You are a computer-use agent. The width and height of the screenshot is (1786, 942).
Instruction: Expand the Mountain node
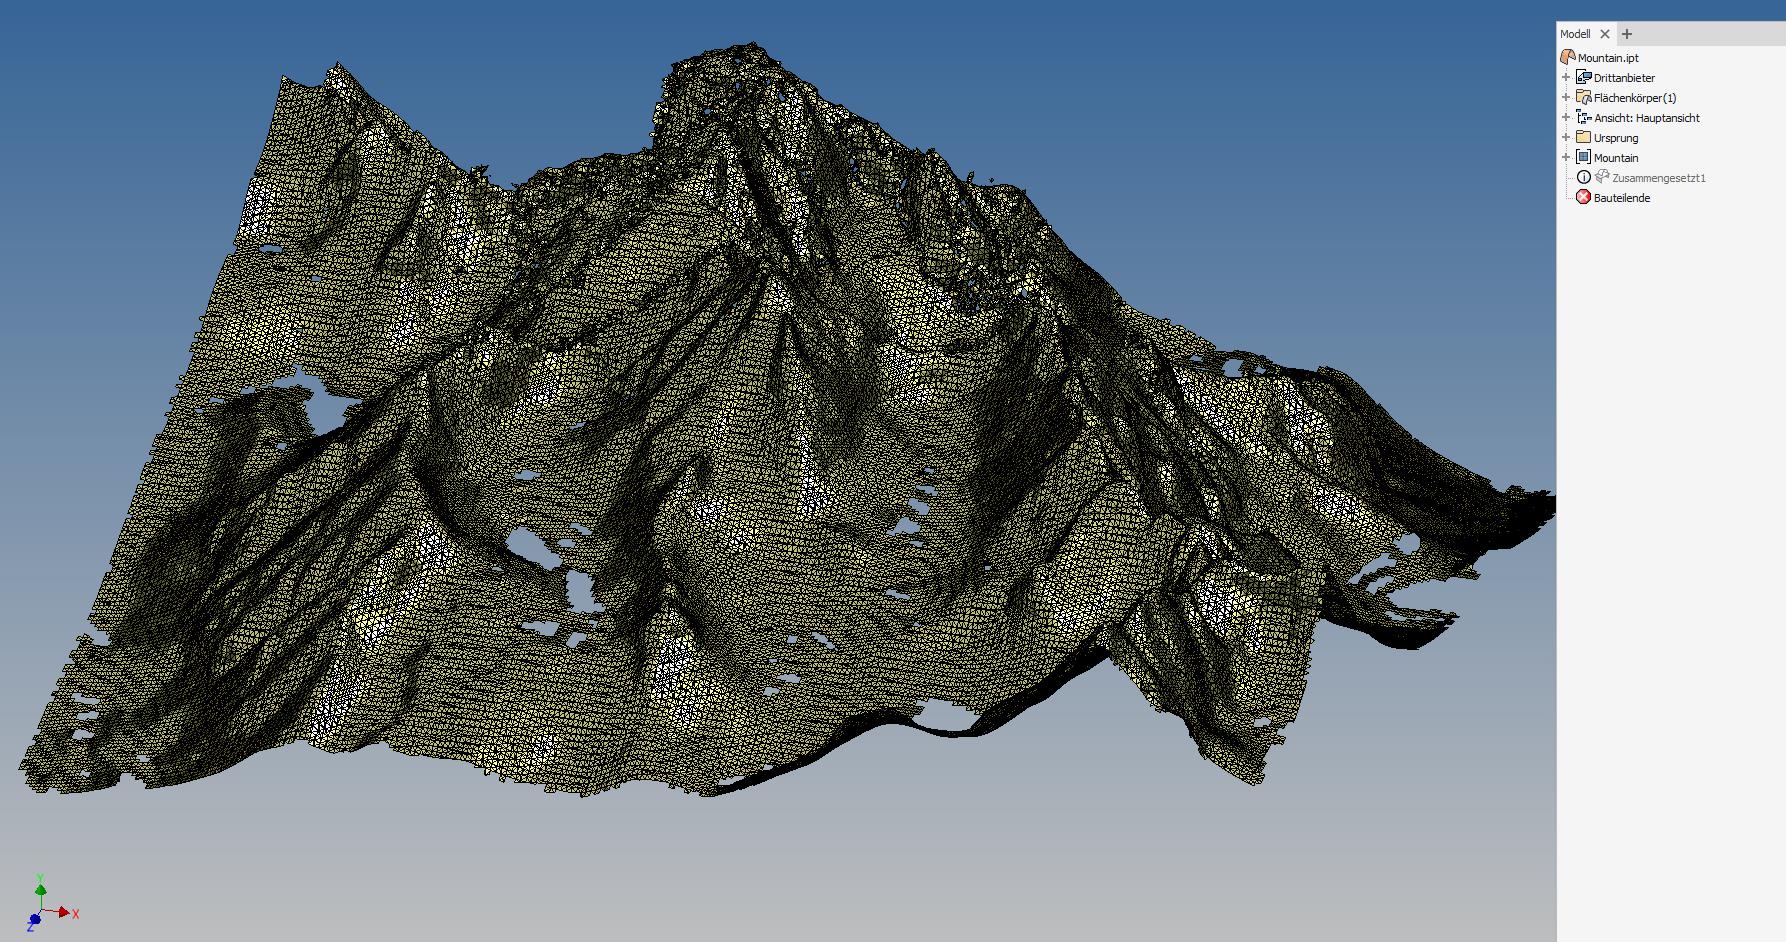tap(1567, 157)
